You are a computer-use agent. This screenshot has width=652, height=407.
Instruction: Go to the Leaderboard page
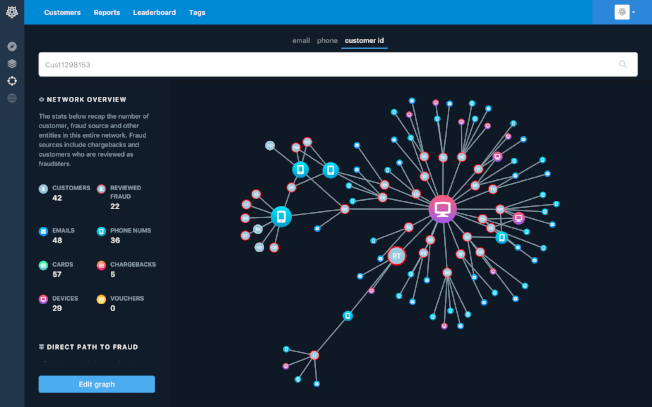pyautogui.click(x=154, y=12)
